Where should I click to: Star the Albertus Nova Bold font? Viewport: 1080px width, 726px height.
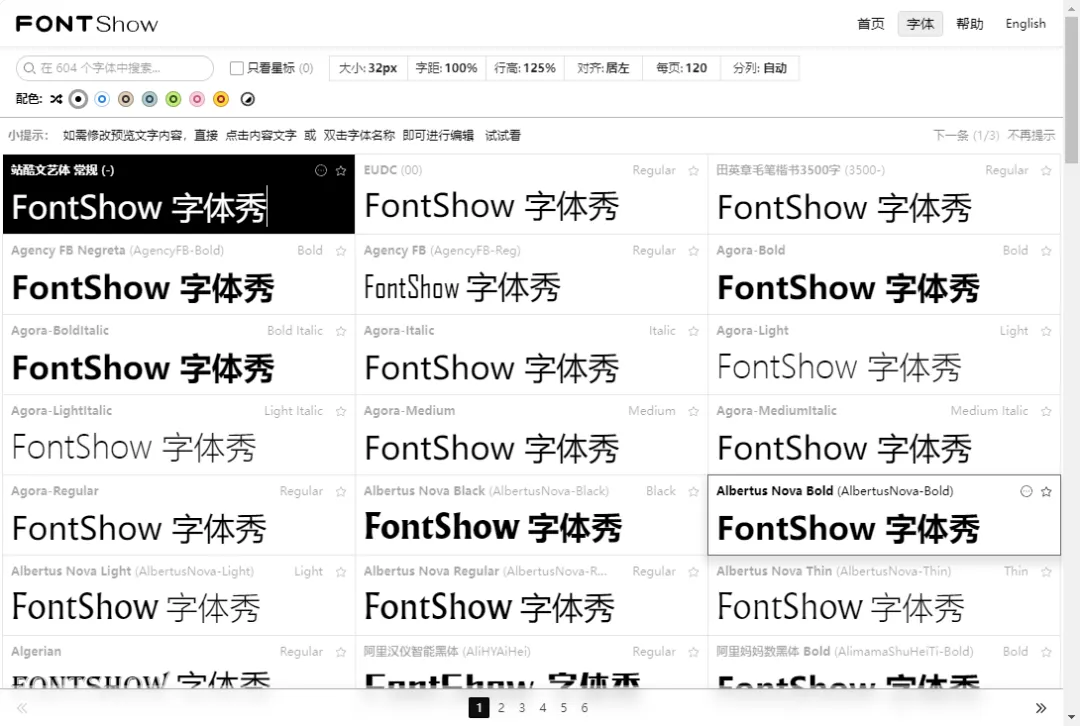pyautogui.click(x=1046, y=492)
